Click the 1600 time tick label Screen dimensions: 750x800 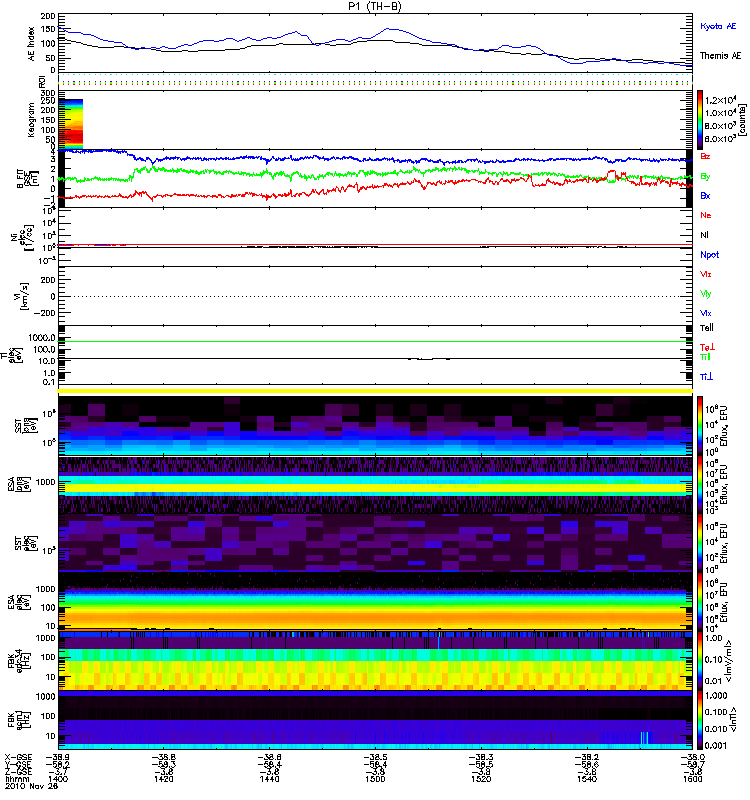coord(692,779)
